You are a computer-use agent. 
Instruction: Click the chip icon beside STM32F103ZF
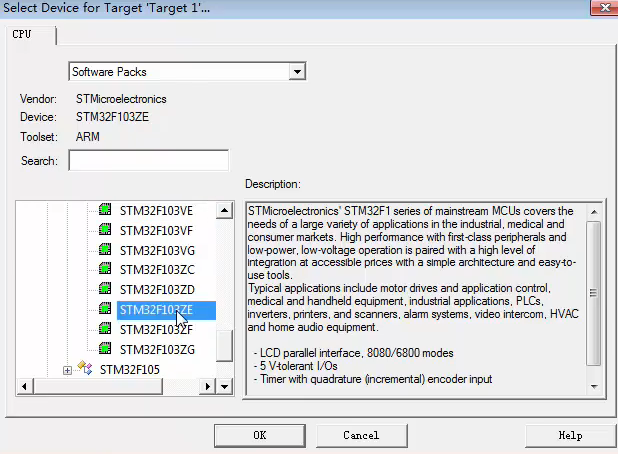105,328
